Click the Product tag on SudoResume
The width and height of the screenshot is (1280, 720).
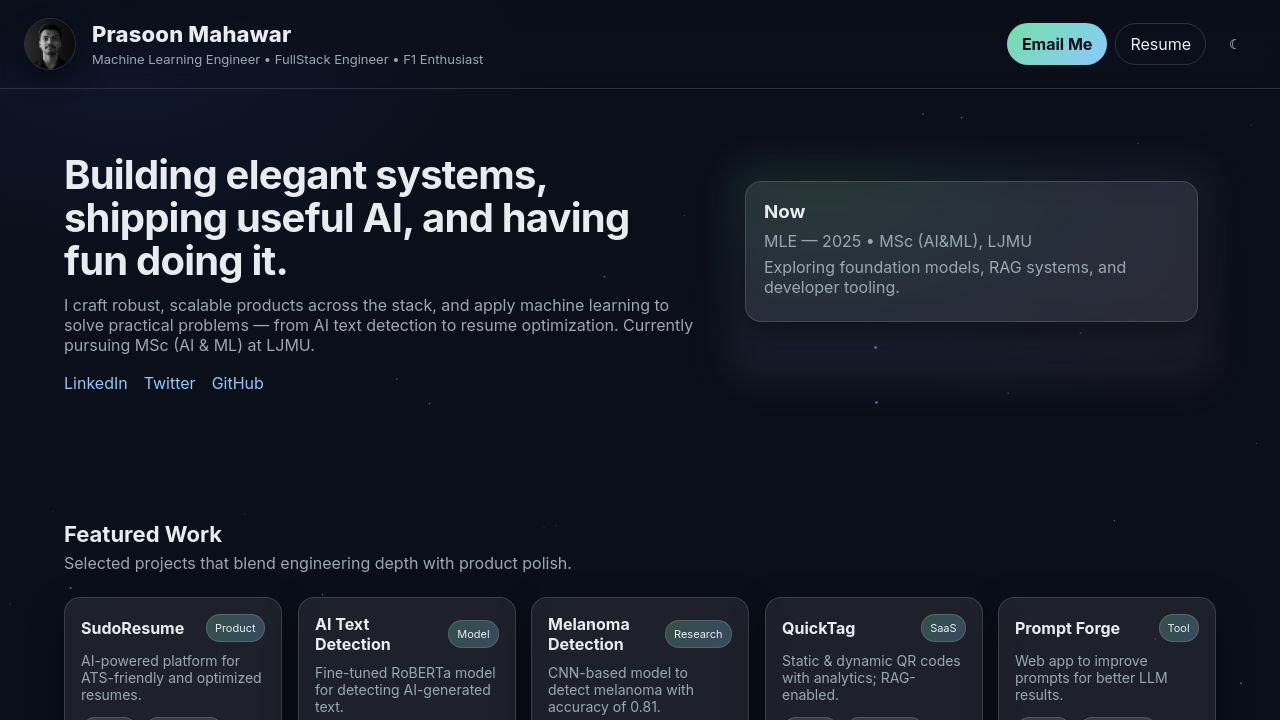(235, 628)
